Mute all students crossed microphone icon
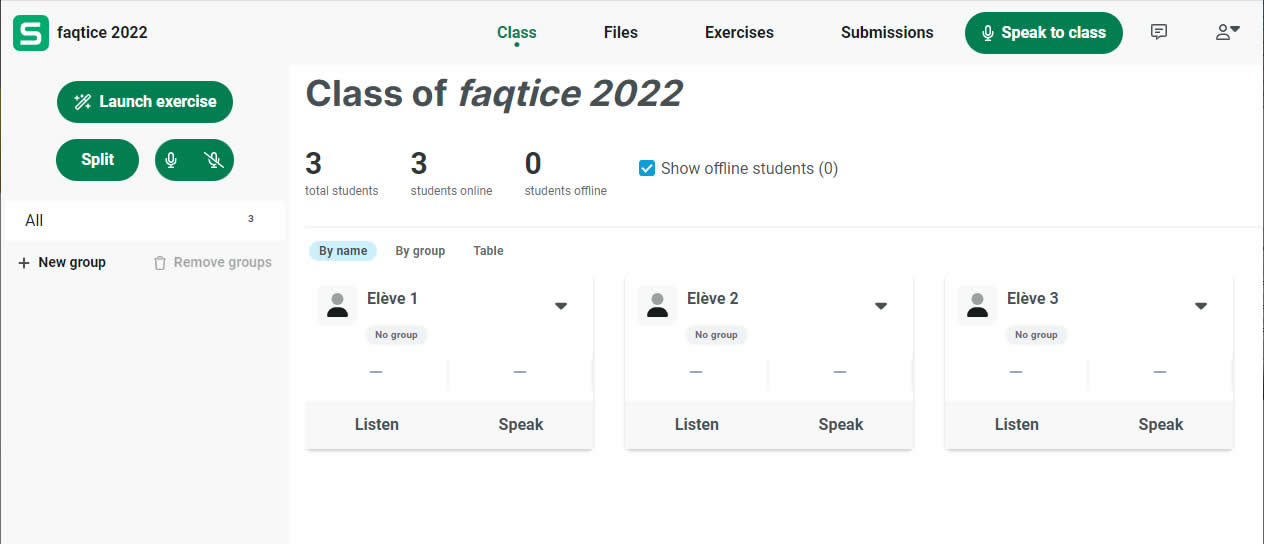1264x544 pixels. [x=213, y=160]
